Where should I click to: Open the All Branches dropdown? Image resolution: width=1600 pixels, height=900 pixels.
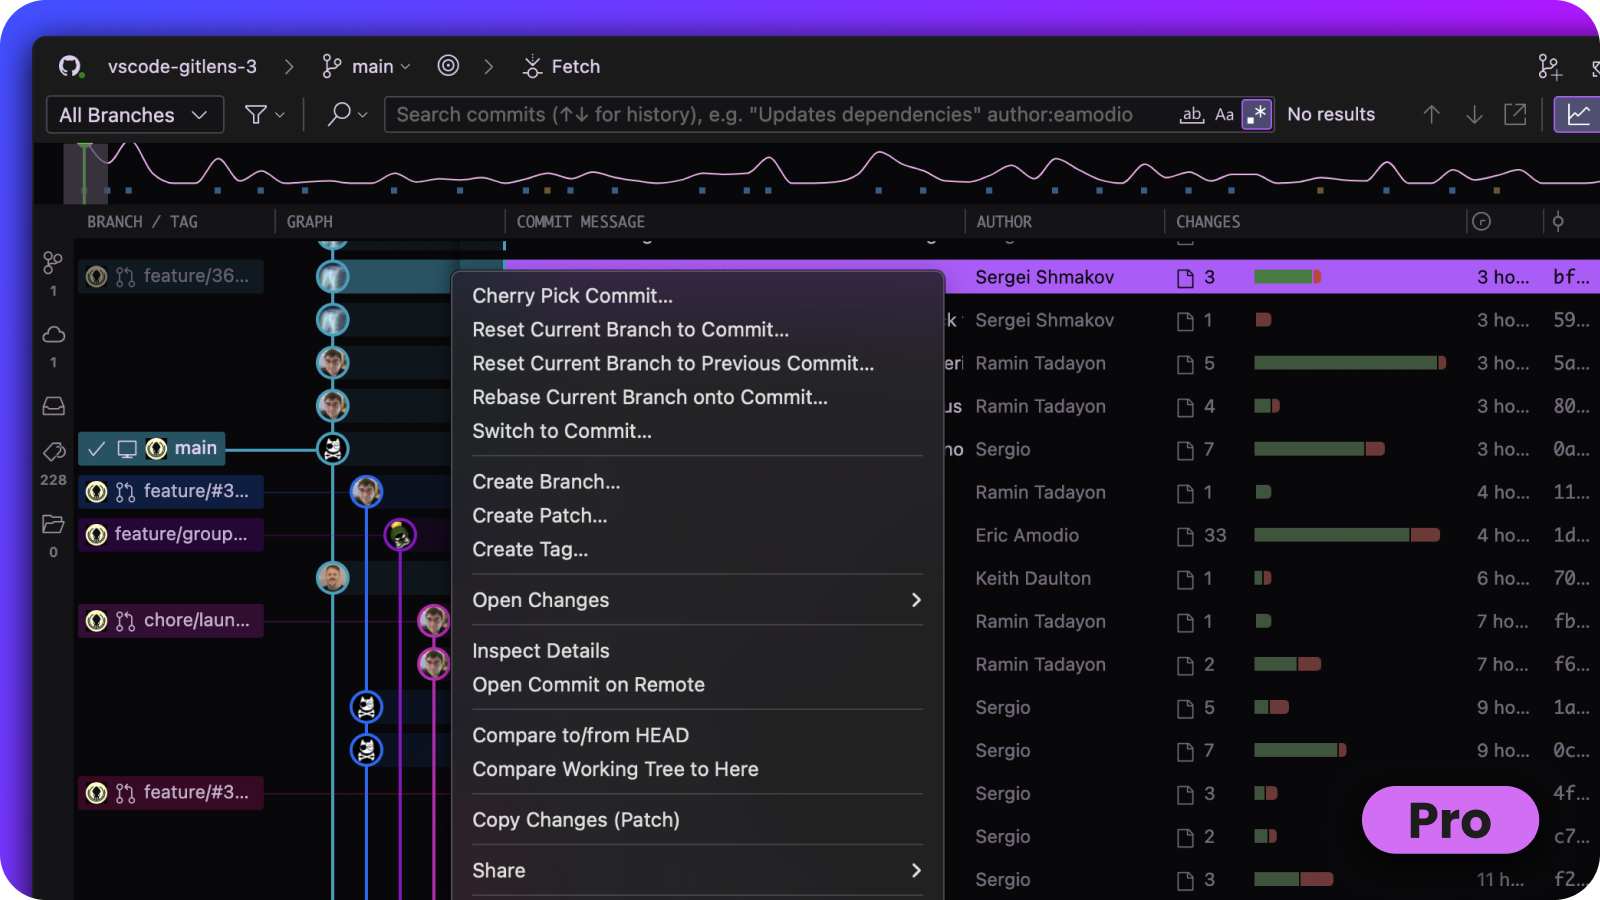(134, 115)
